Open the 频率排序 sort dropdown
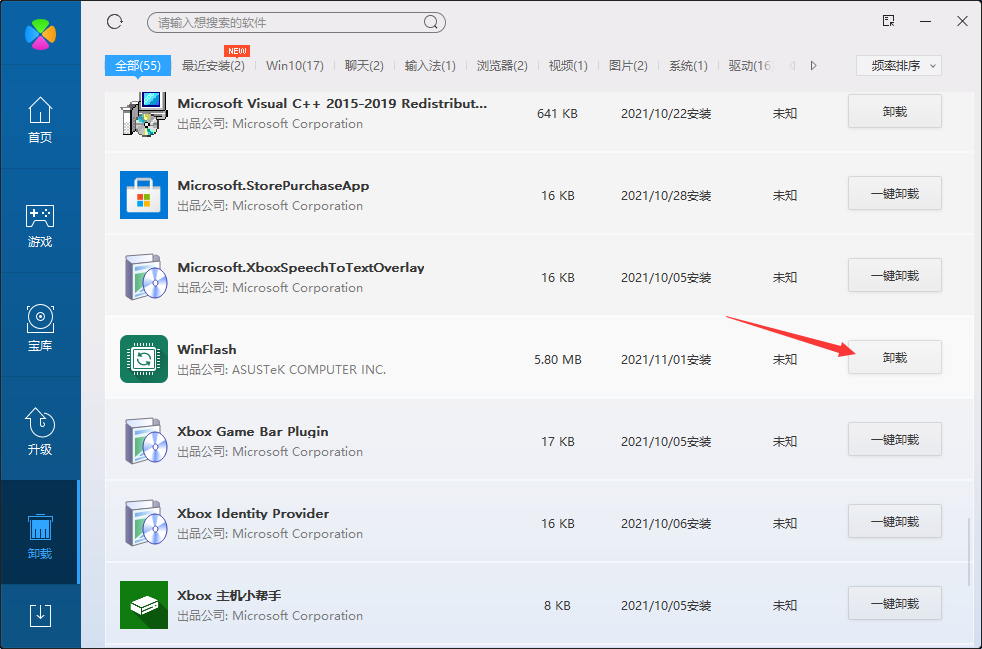 click(899, 66)
